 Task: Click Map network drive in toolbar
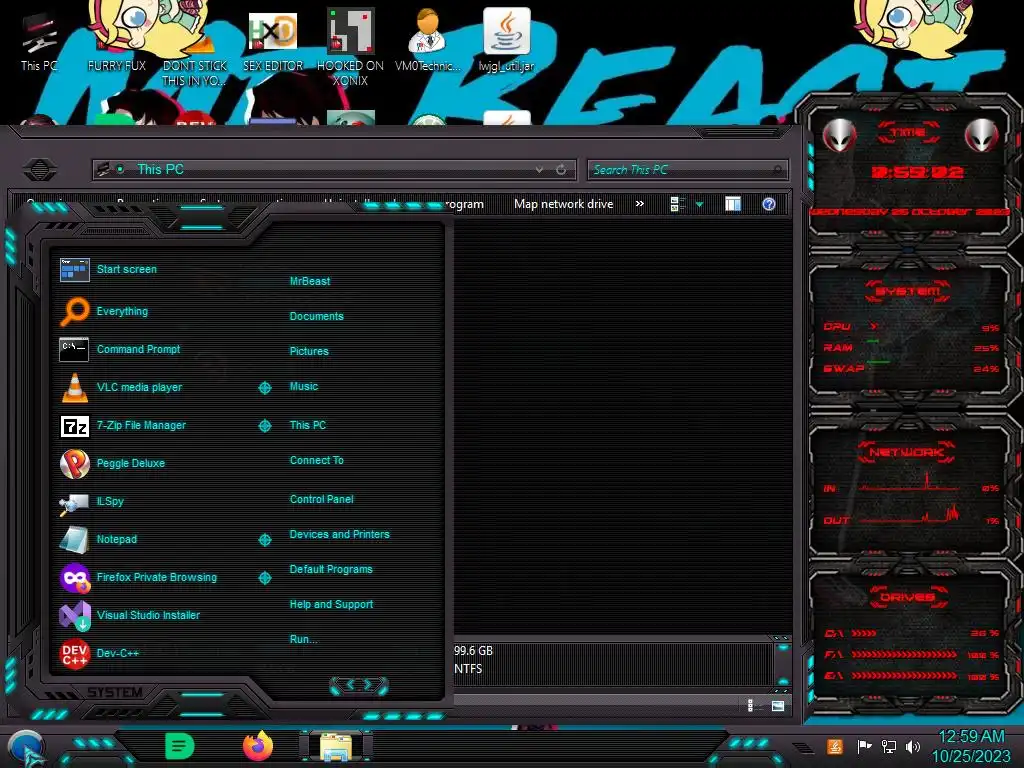pyautogui.click(x=564, y=204)
